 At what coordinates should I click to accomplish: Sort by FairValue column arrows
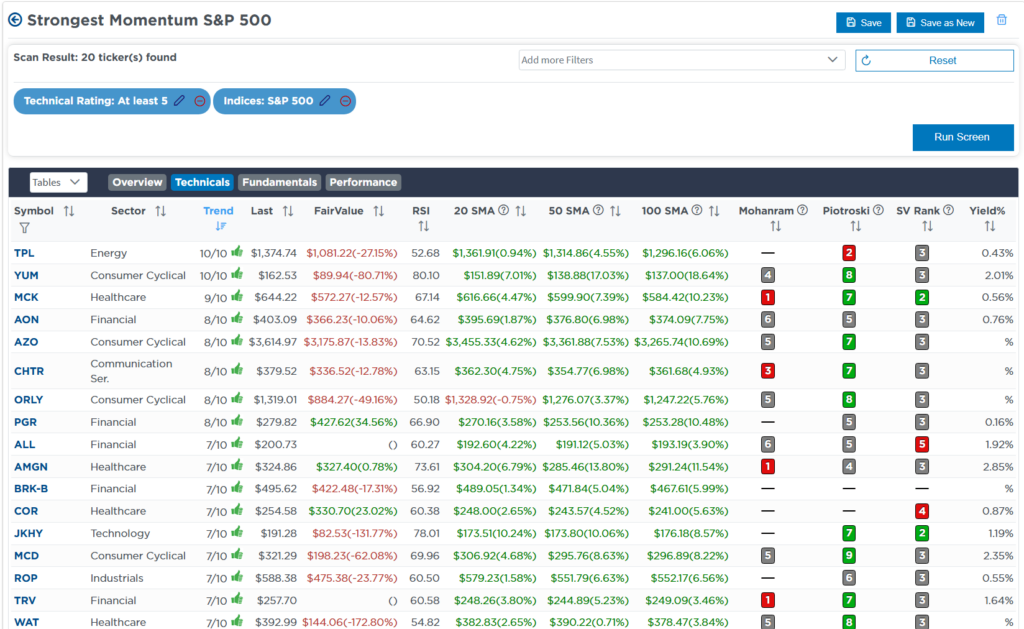coord(379,211)
